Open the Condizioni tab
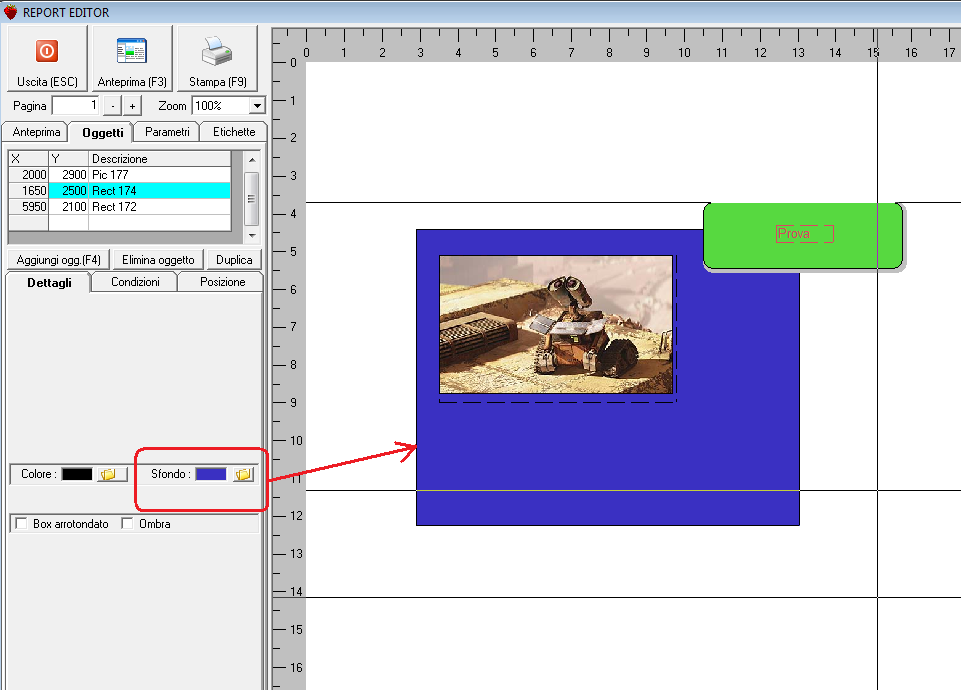 (x=135, y=282)
